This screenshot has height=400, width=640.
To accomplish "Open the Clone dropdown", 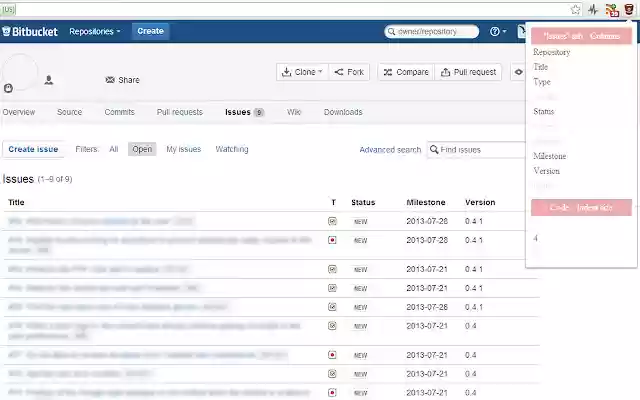I will point(302,72).
